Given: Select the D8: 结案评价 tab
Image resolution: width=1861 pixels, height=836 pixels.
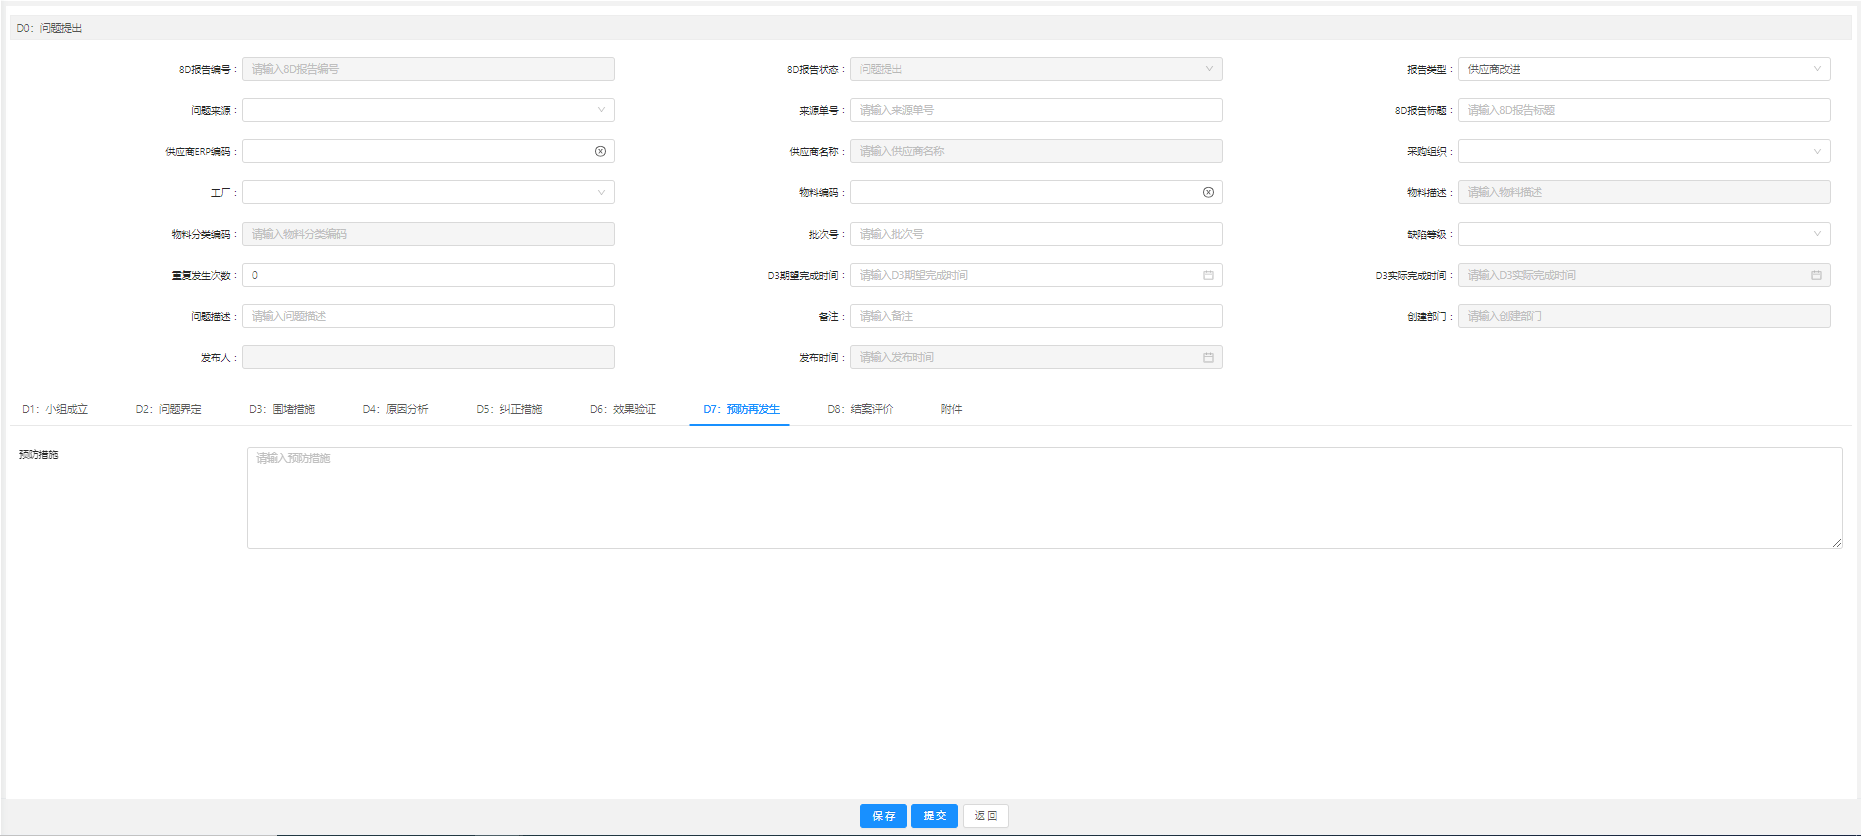Looking at the screenshot, I should (860, 409).
